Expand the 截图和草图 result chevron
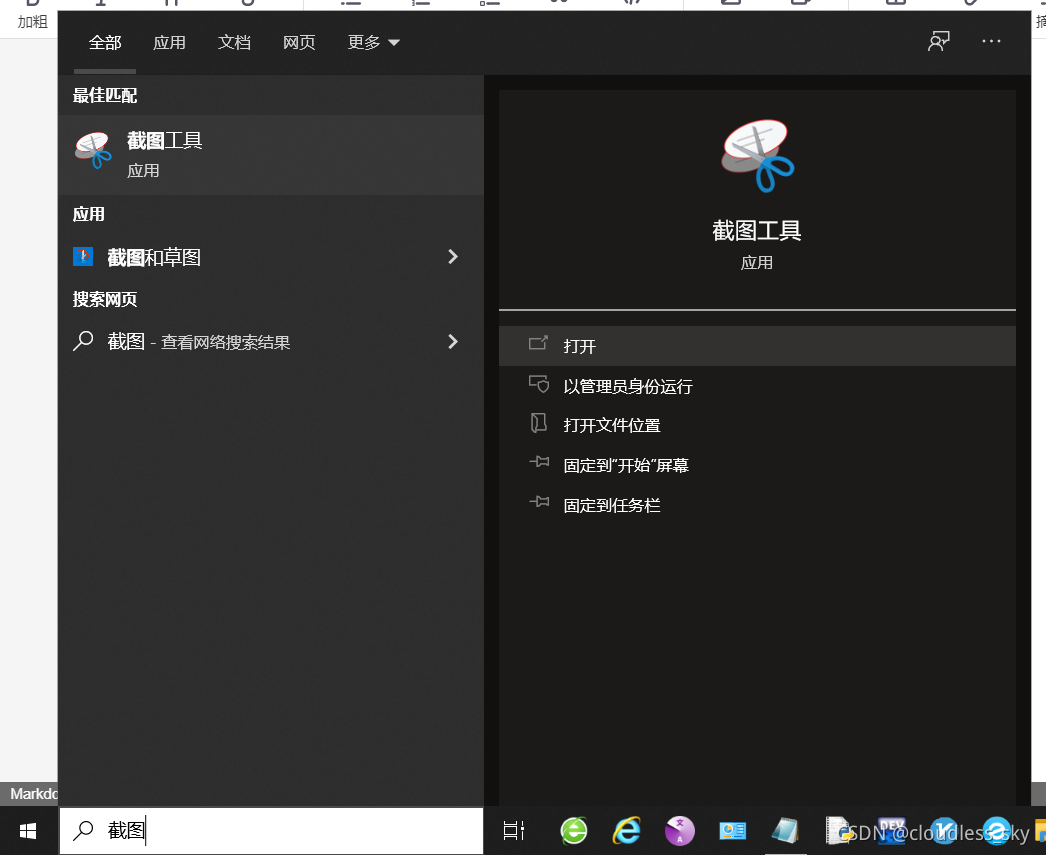The width and height of the screenshot is (1046, 855). (452, 256)
